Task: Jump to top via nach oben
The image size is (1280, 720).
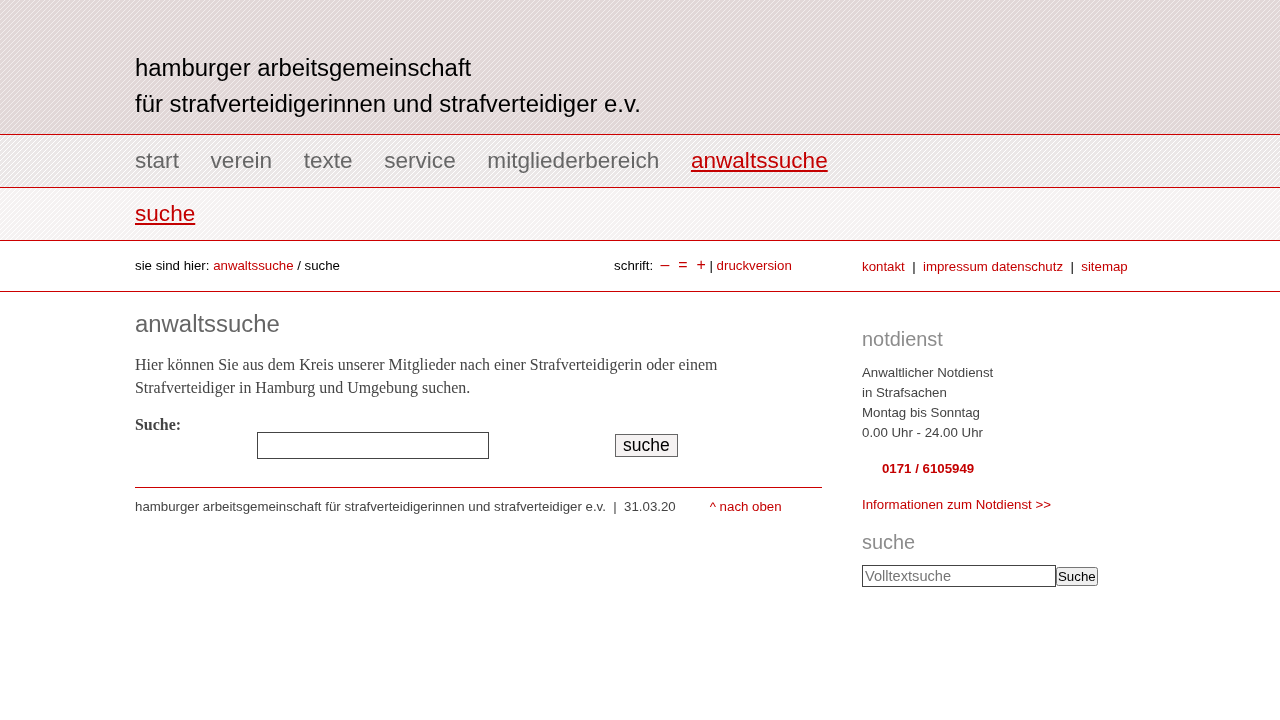Action: [x=746, y=507]
